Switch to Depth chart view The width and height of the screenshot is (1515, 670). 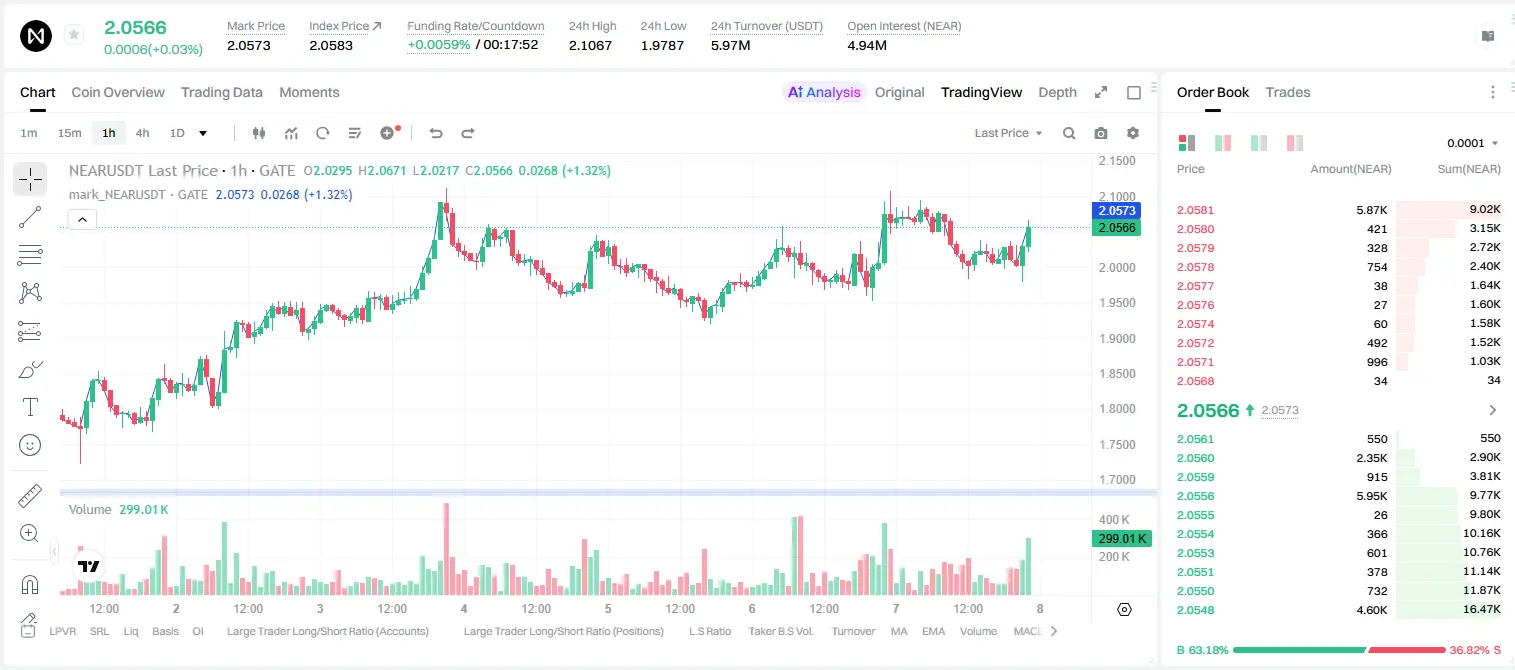pyautogui.click(x=1057, y=92)
